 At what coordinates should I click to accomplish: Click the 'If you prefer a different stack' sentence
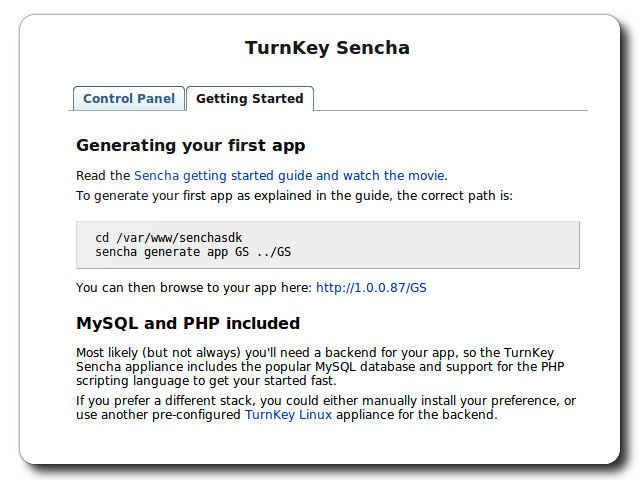click(180, 401)
